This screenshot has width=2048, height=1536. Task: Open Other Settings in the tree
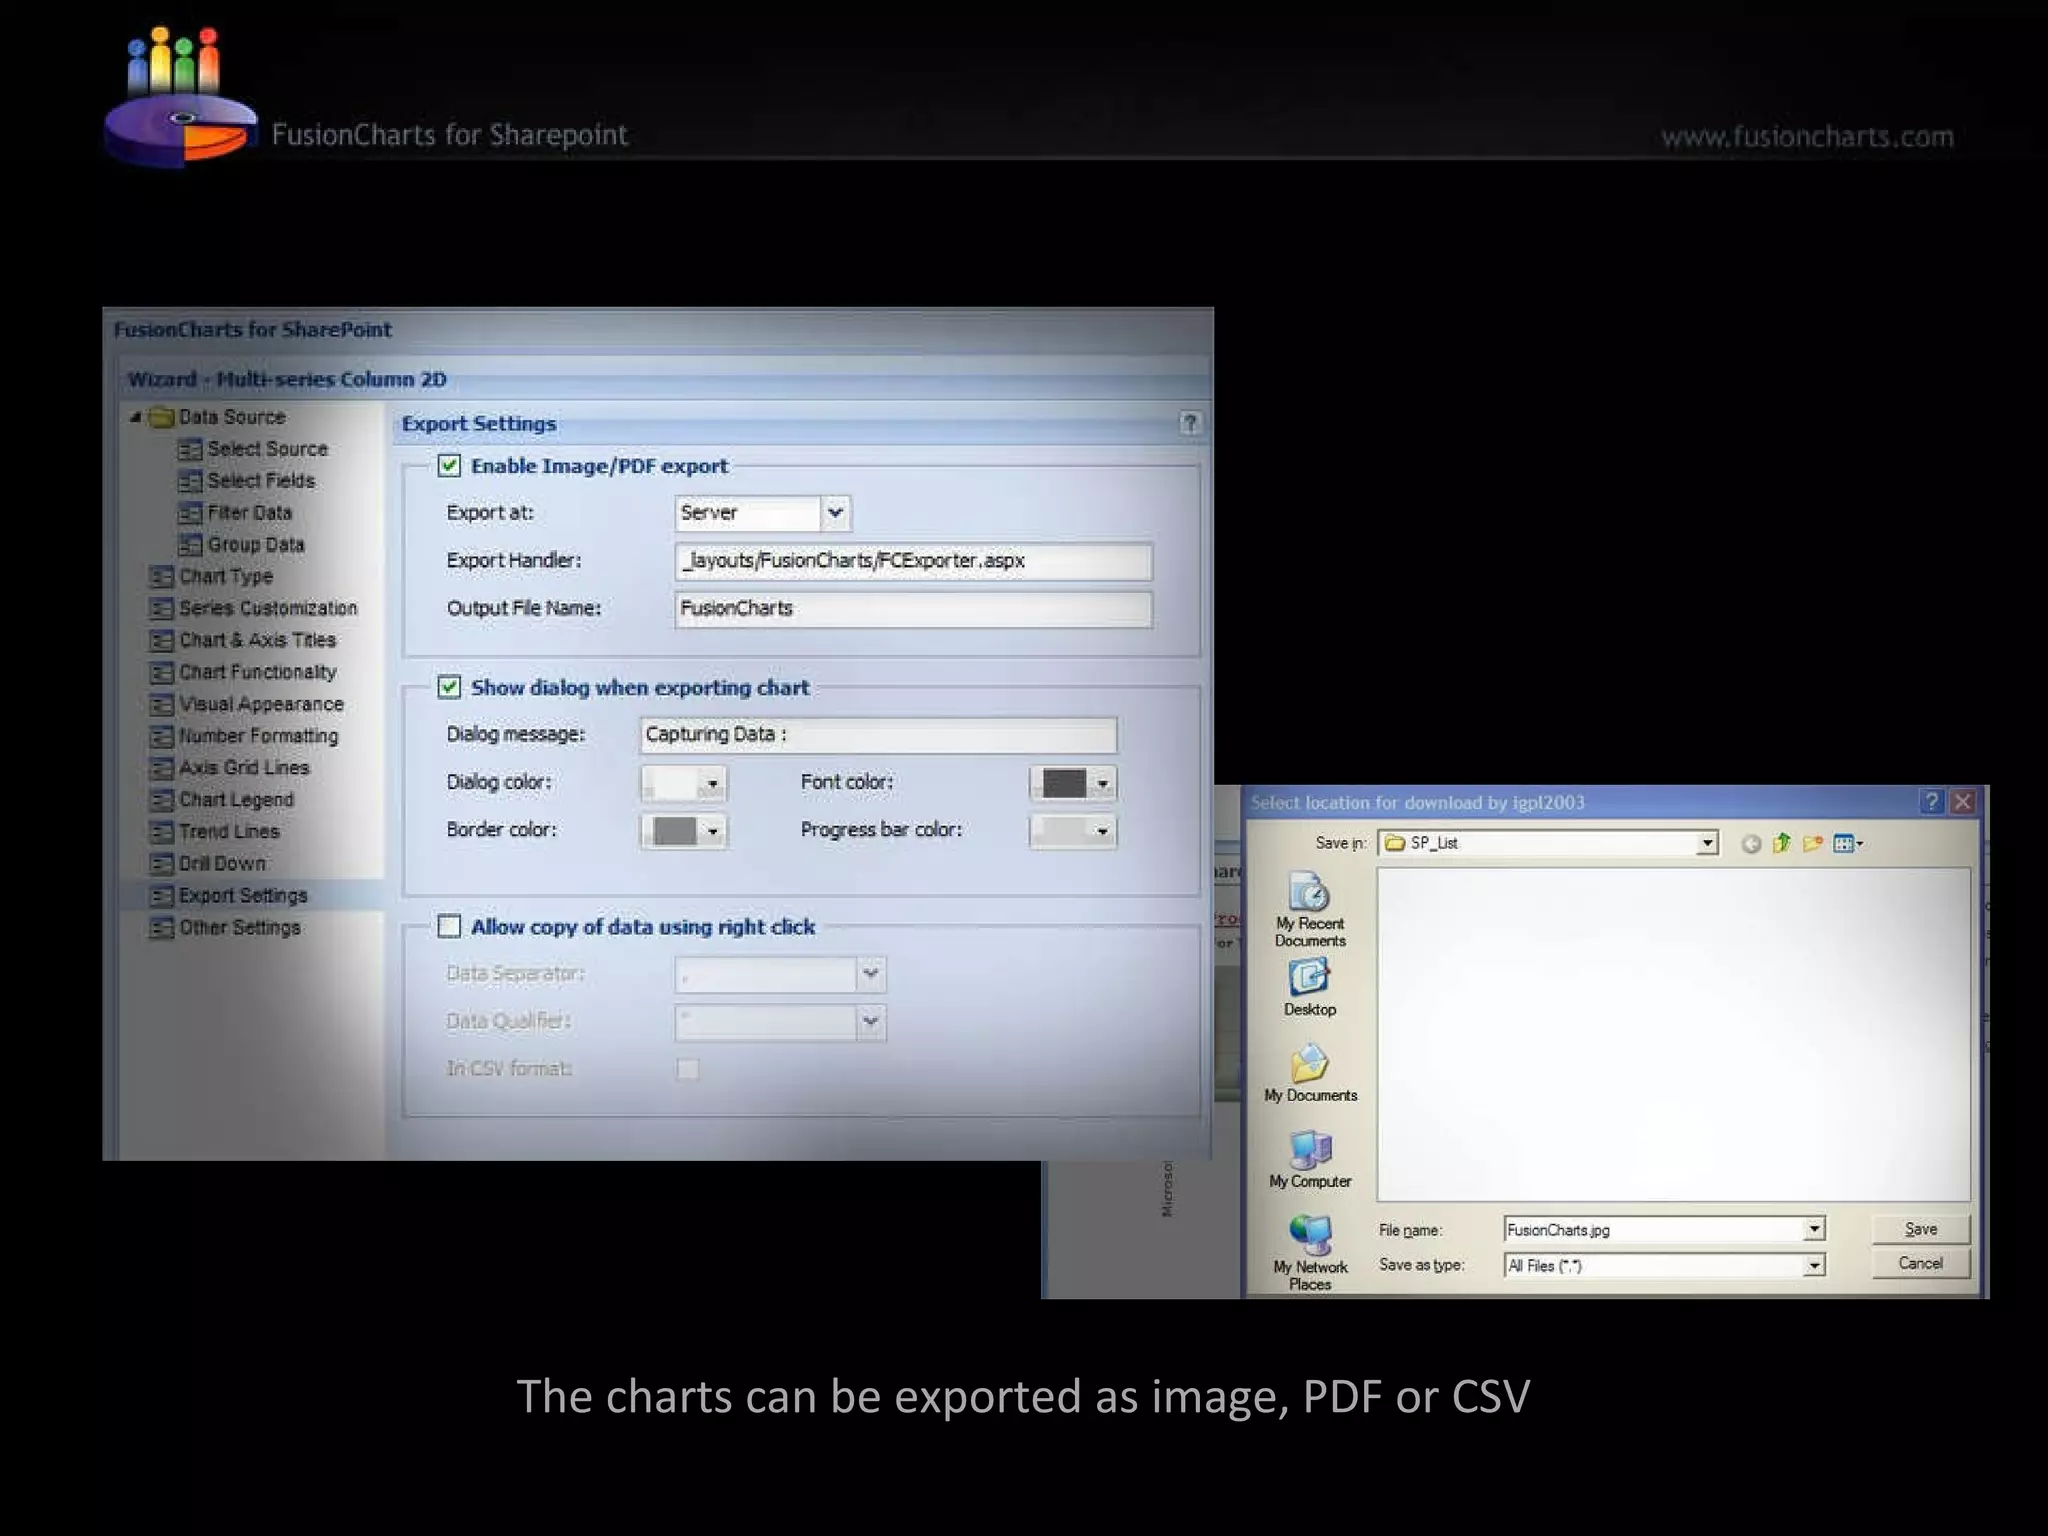[x=239, y=928]
